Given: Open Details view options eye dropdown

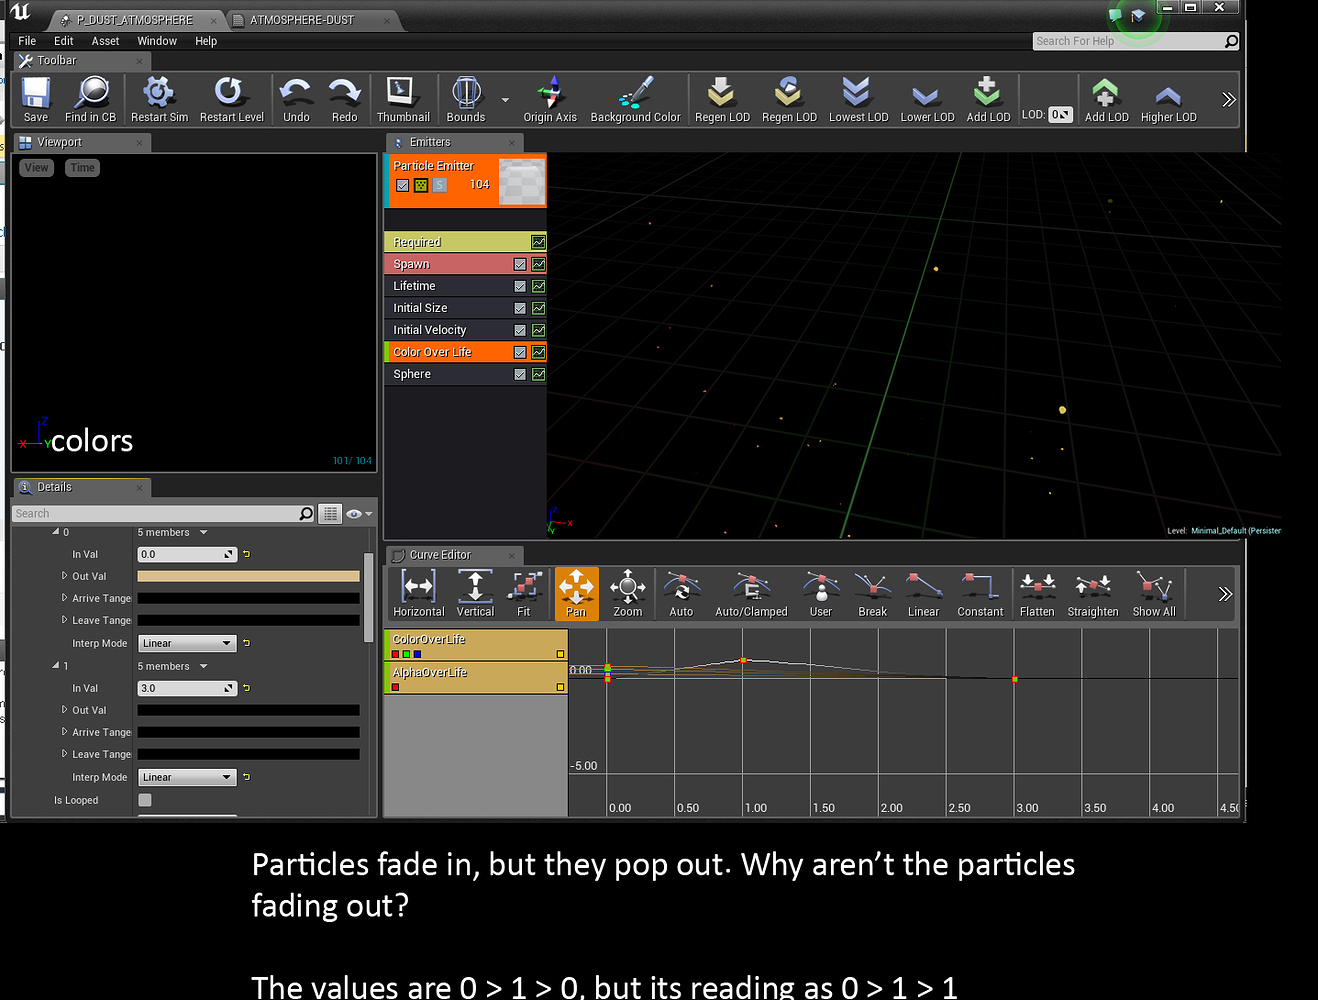Looking at the screenshot, I should 359,514.
